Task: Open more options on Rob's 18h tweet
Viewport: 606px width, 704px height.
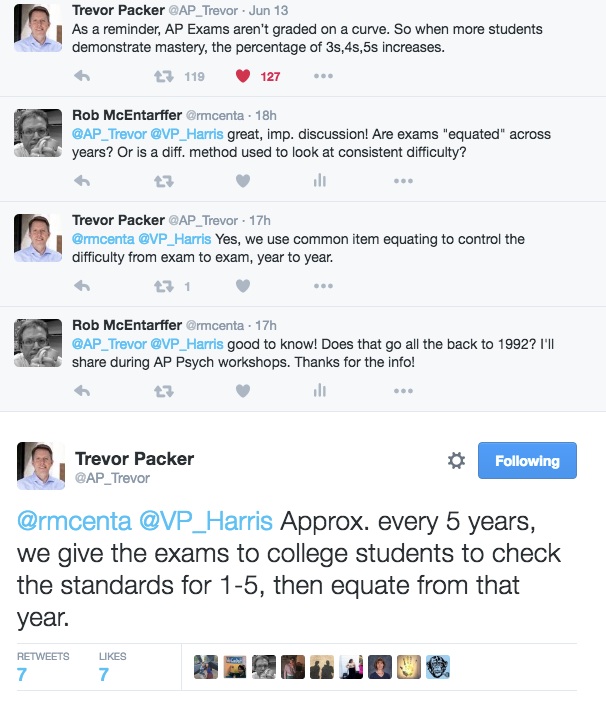Action: point(403,181)
